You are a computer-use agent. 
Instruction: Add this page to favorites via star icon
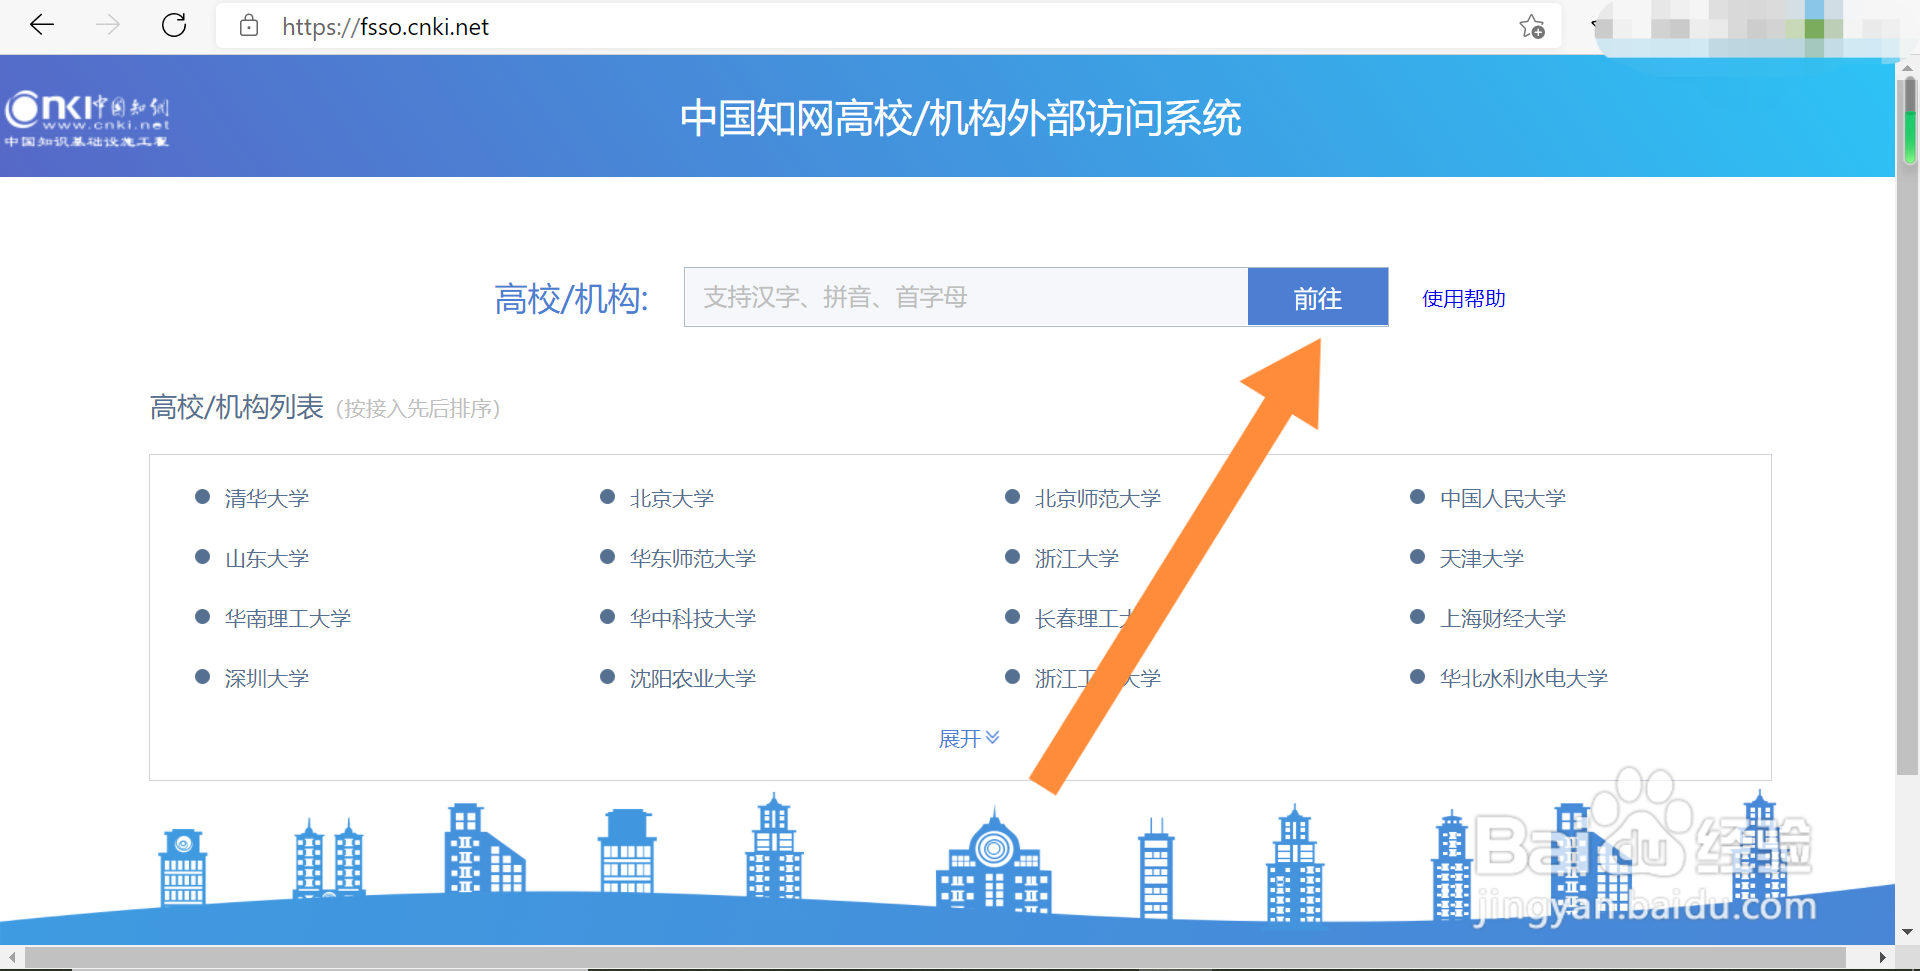point(1529,27)
